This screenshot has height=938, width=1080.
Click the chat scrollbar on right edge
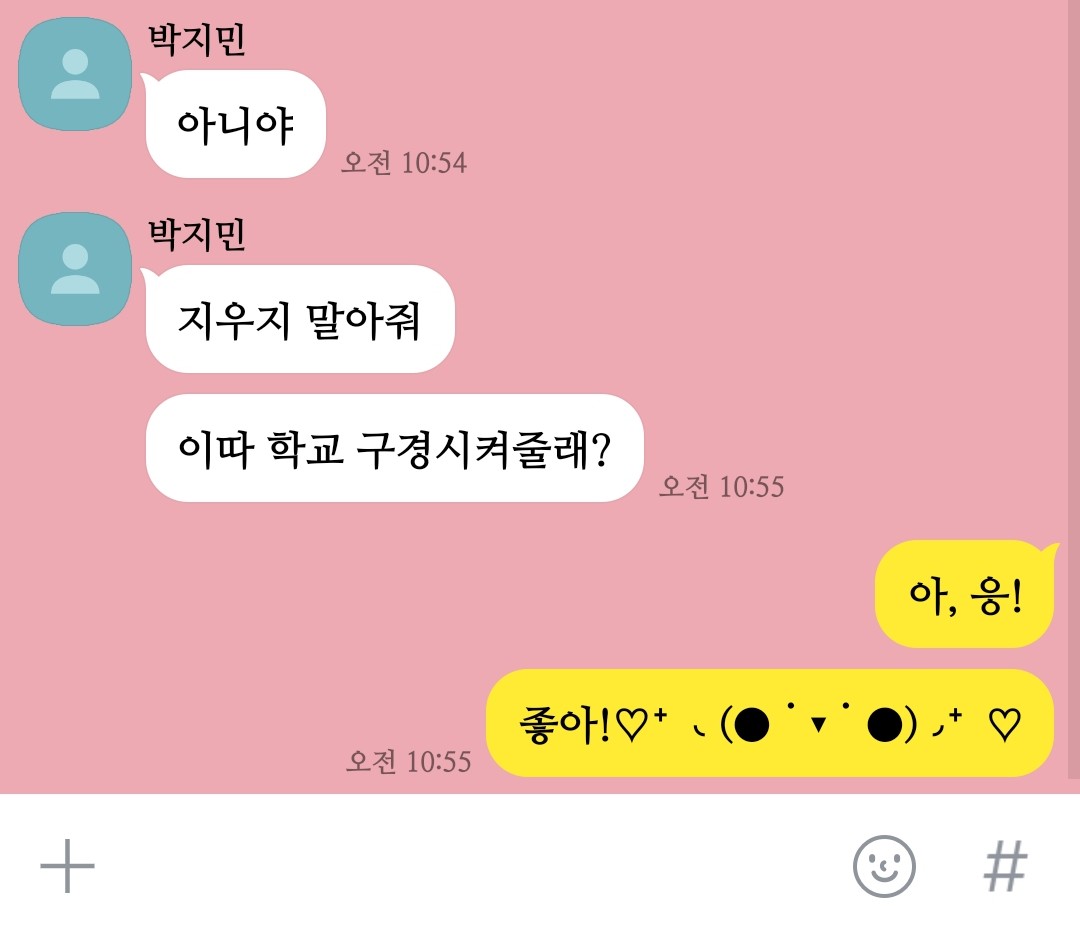coord(1074,389)
